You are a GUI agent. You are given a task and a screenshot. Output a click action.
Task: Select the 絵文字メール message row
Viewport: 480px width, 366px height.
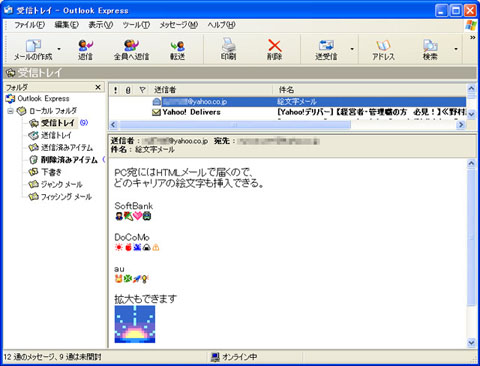click(287, 102)
